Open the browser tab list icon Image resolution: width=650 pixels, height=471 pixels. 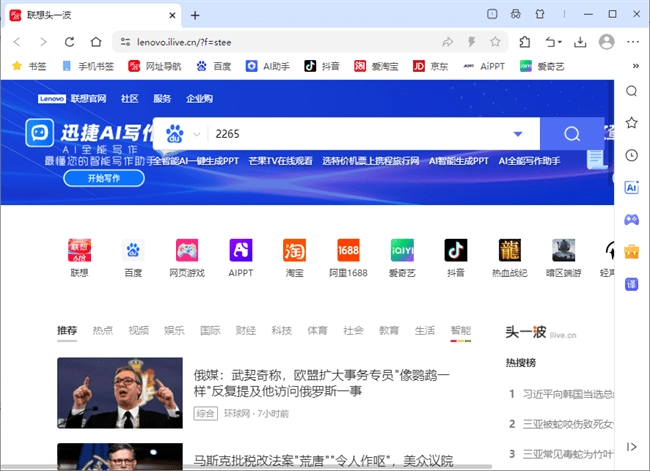[492, 14]
